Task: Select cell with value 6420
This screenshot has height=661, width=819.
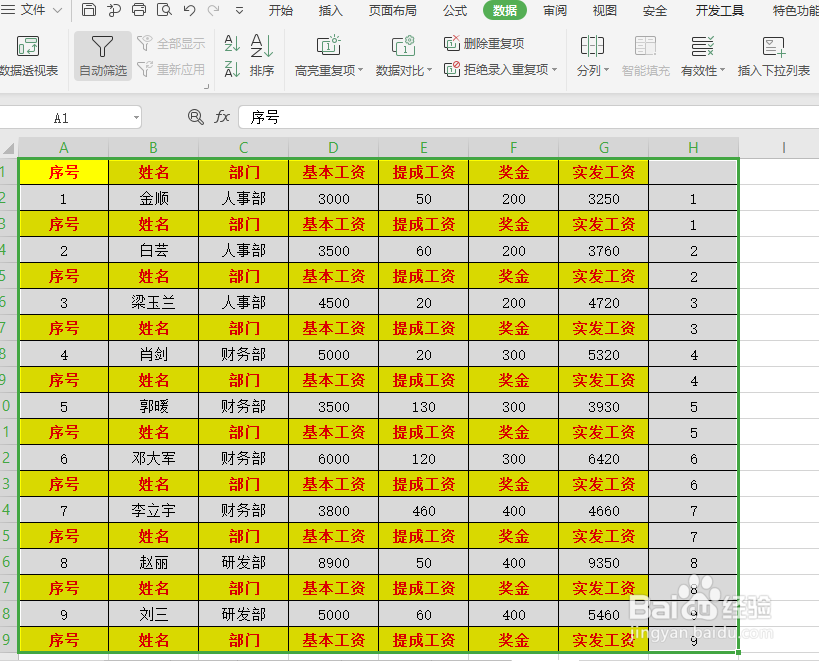Action: [604, 458]
